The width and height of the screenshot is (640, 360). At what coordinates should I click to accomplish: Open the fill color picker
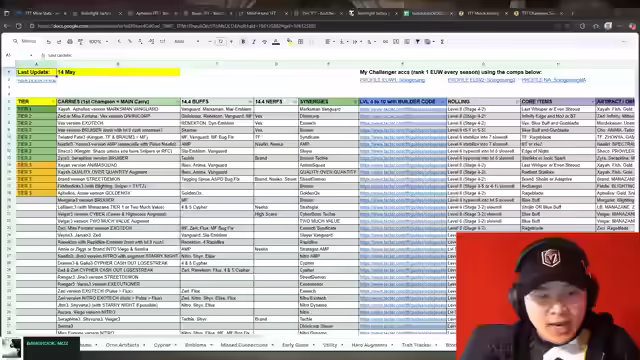tap(289, 42)
